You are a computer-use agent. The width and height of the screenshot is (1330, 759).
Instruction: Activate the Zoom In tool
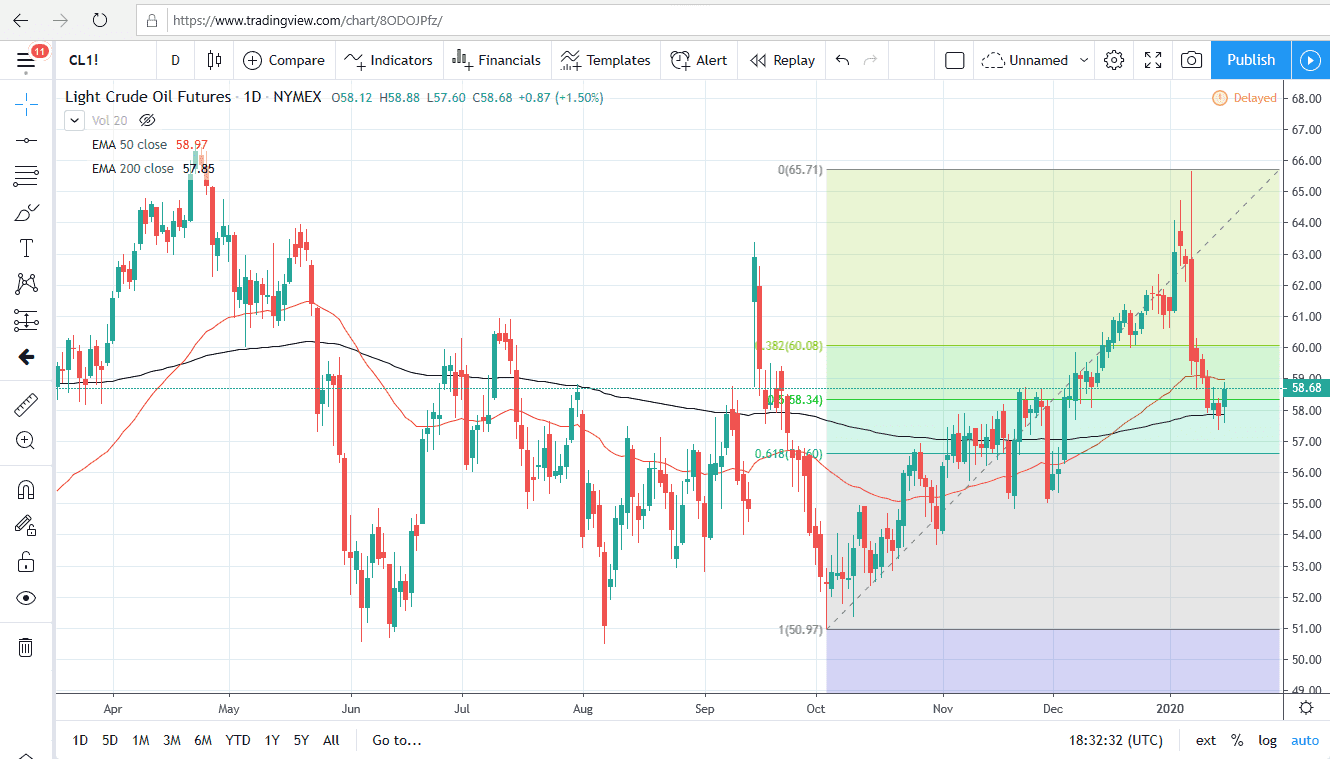tap(26, 440)
